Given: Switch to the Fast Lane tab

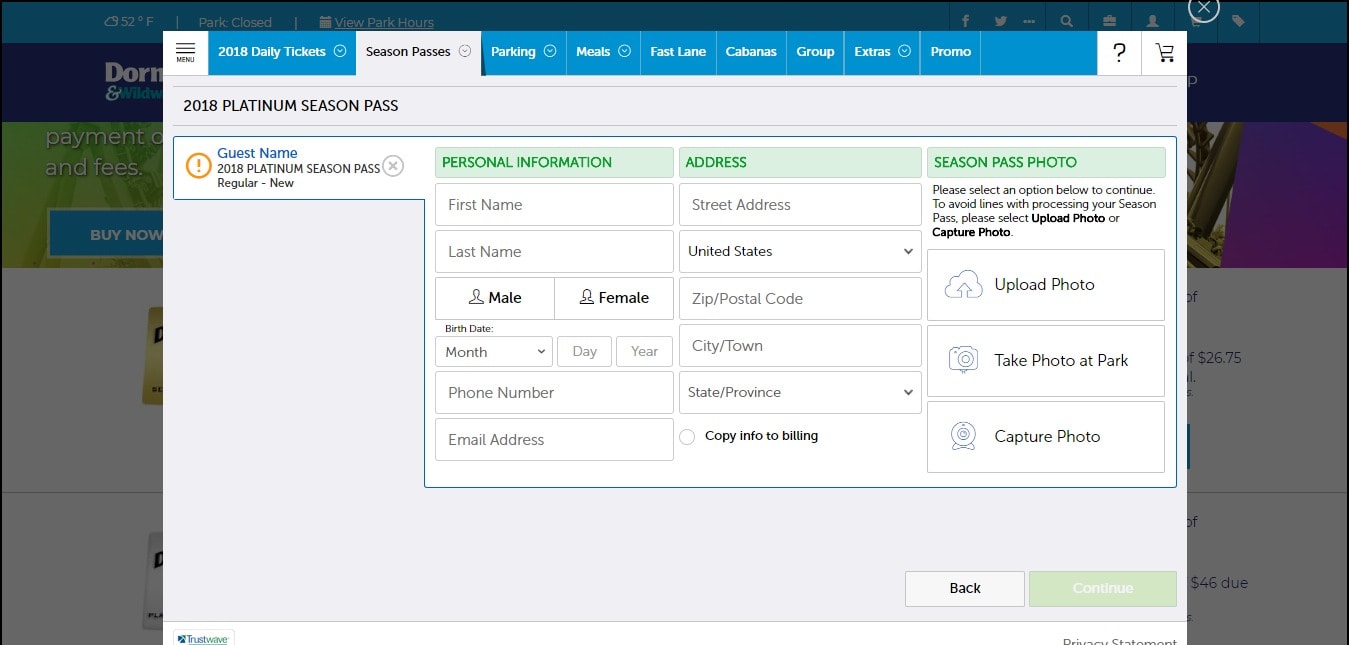Looking at the screenshot, I should tap(678, 52).
